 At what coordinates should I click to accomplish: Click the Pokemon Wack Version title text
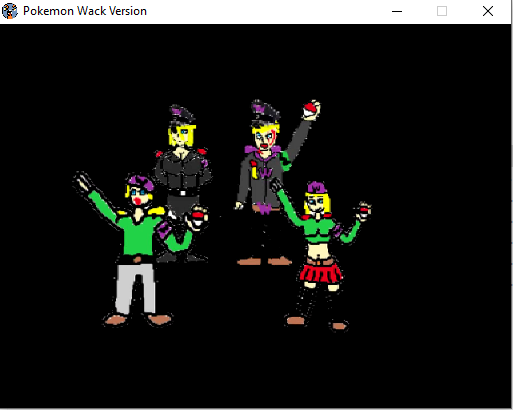coord(85,11)
